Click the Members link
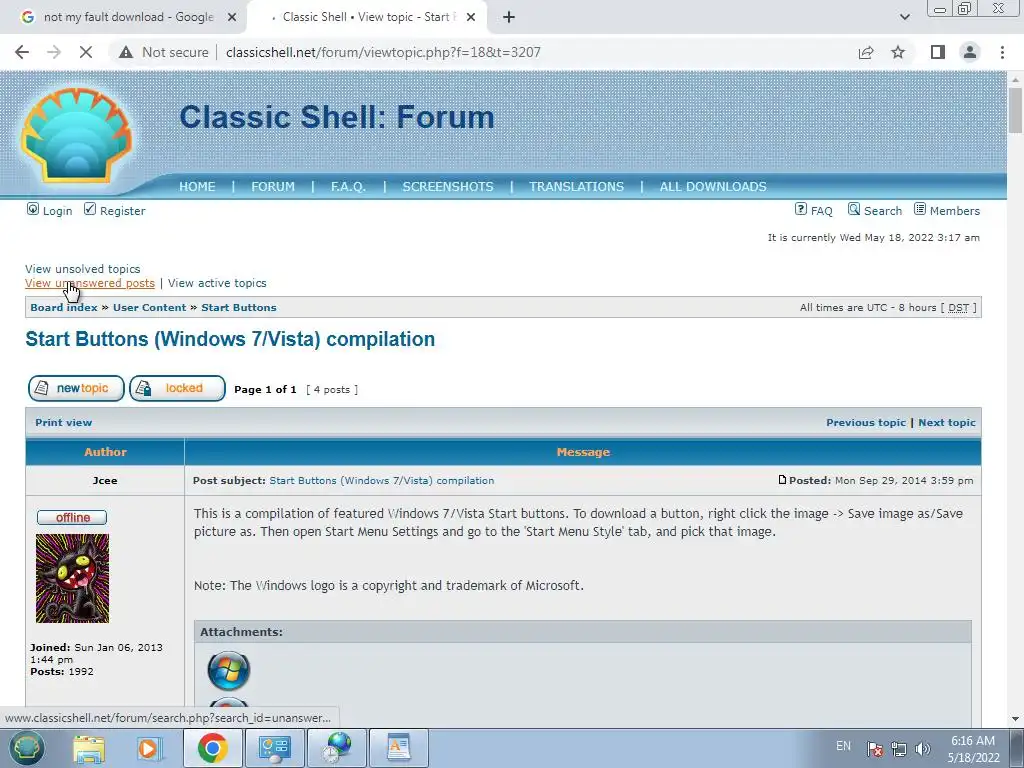 pos(955,211)
